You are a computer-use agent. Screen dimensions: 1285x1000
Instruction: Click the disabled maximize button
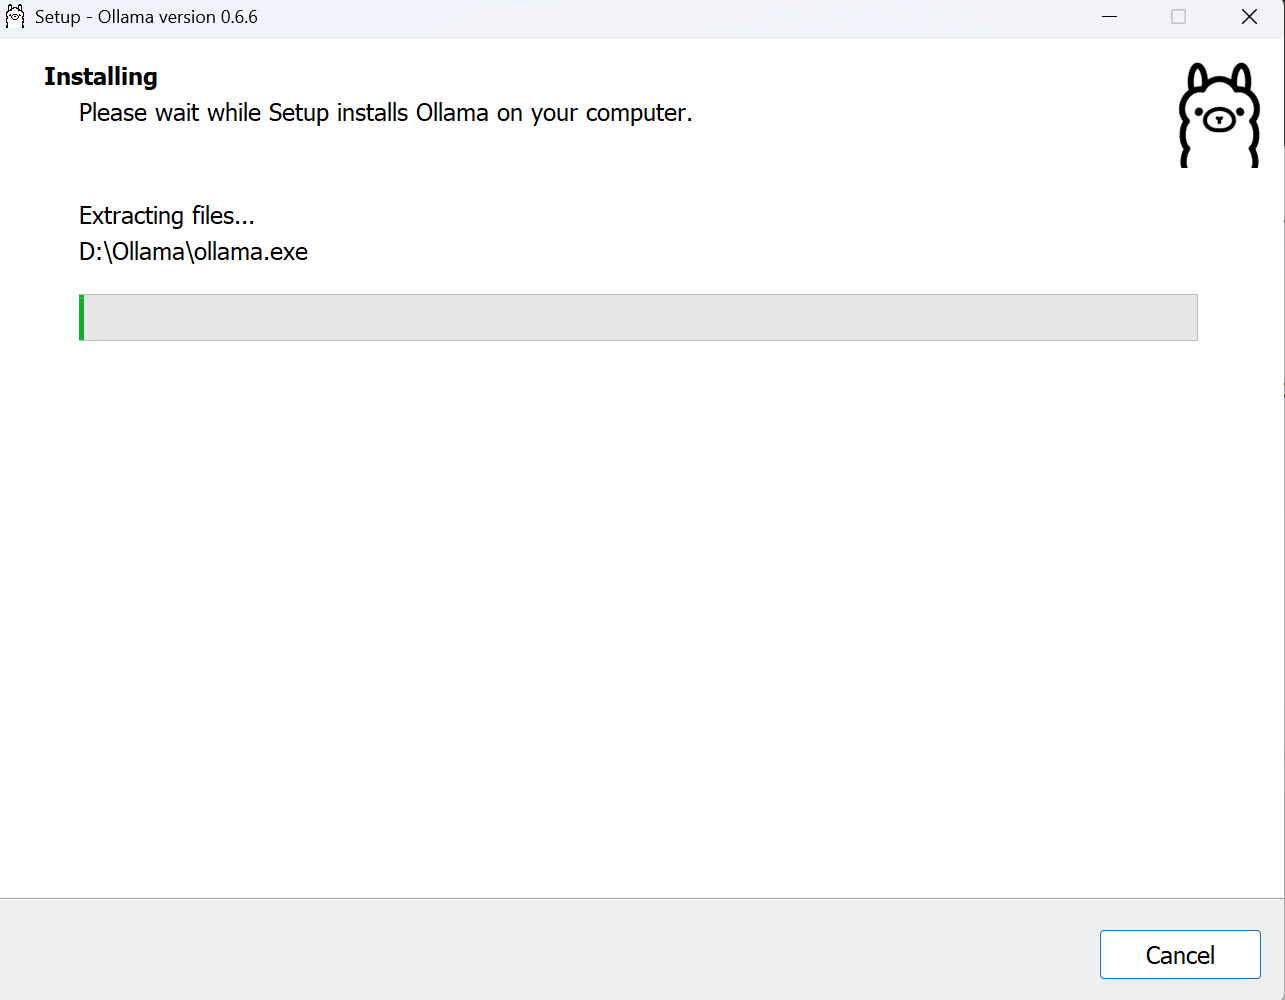tap(1179, 17)
